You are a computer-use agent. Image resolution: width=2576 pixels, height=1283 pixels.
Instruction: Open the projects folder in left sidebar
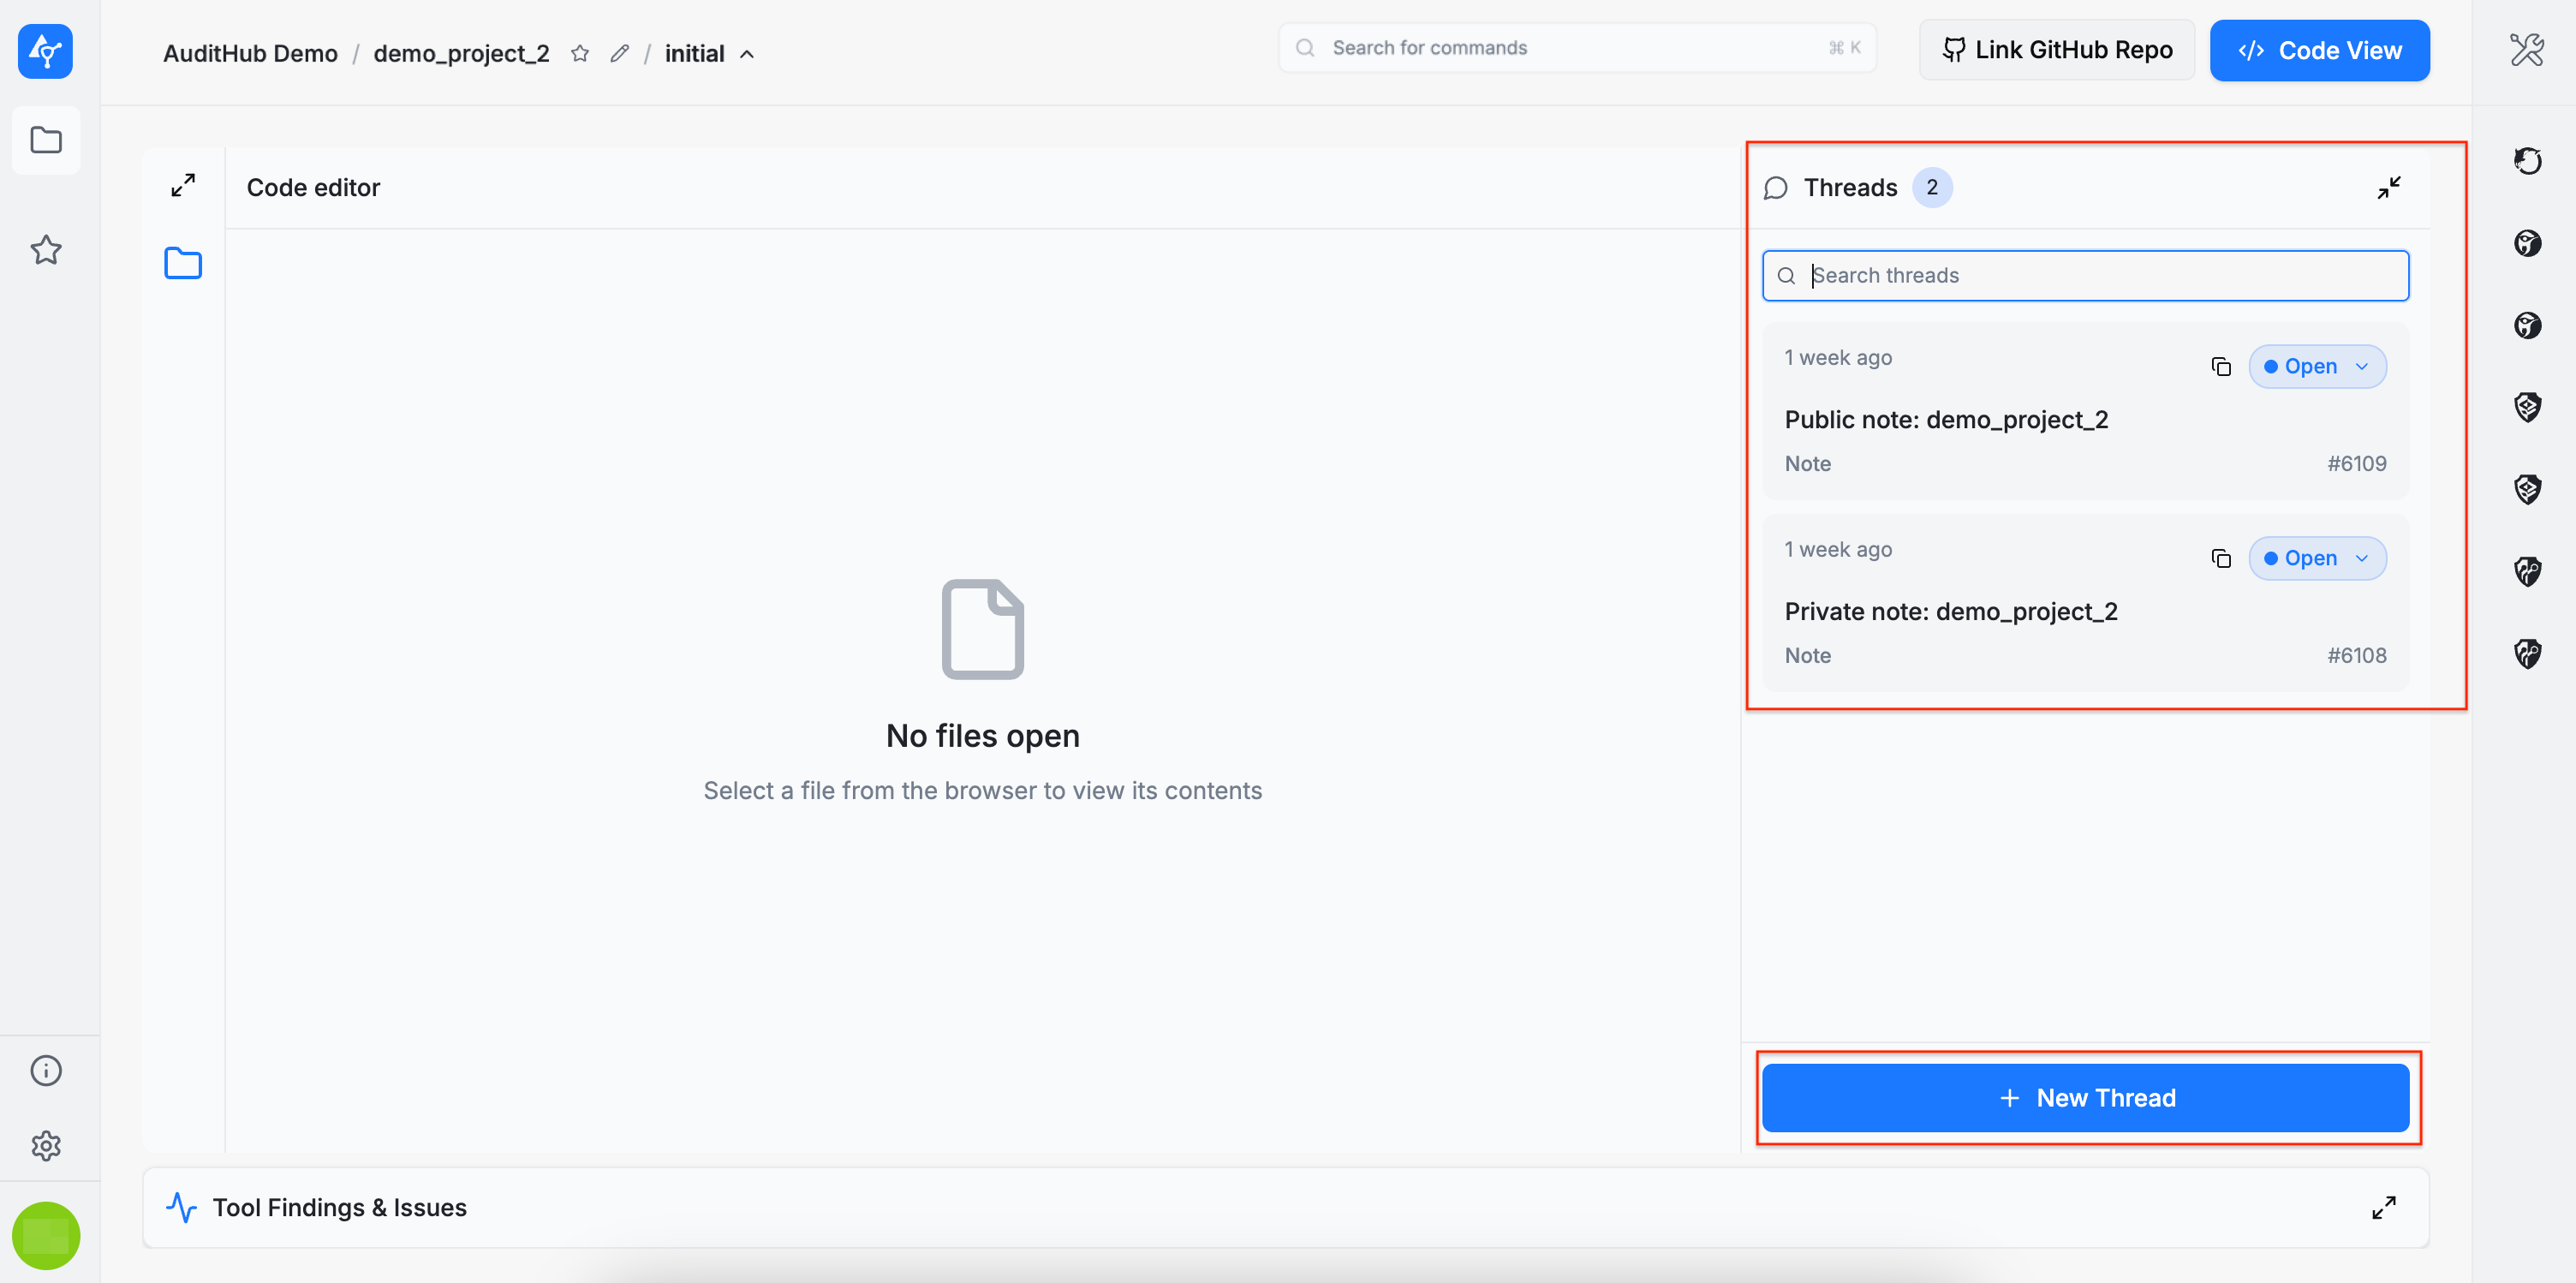point(46,140)
